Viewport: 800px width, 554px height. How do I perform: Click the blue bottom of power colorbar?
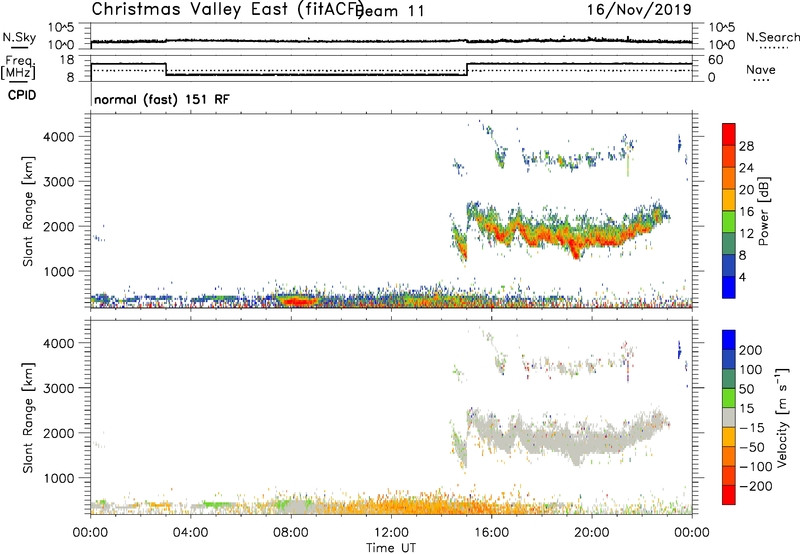tap(729, 287)
